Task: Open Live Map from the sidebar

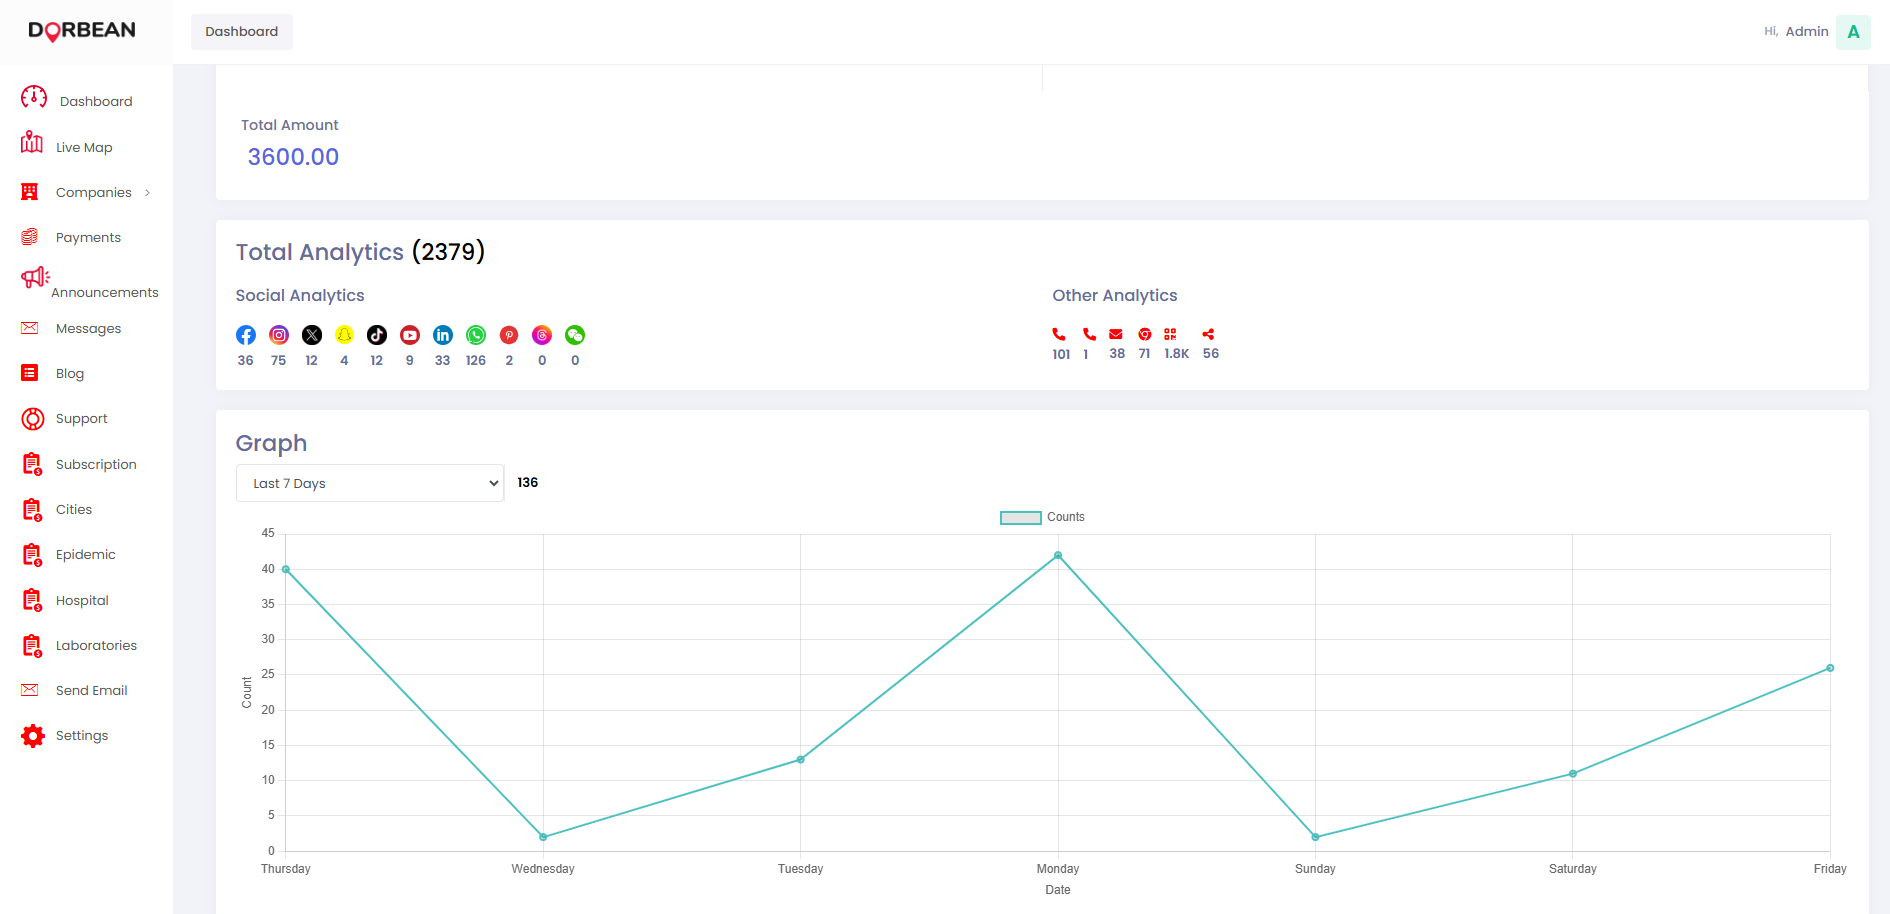Action: pyautogui.click(x=84, y=147)
